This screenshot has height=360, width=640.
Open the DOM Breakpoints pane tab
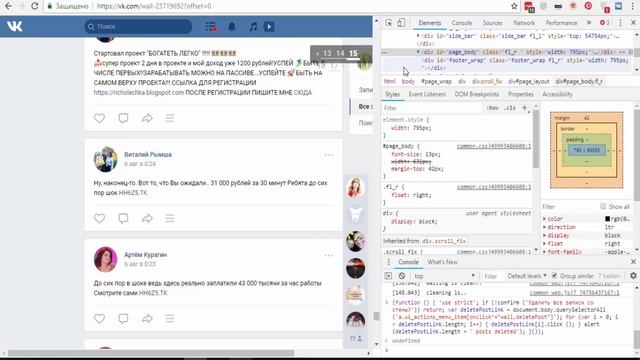point(477,94)
